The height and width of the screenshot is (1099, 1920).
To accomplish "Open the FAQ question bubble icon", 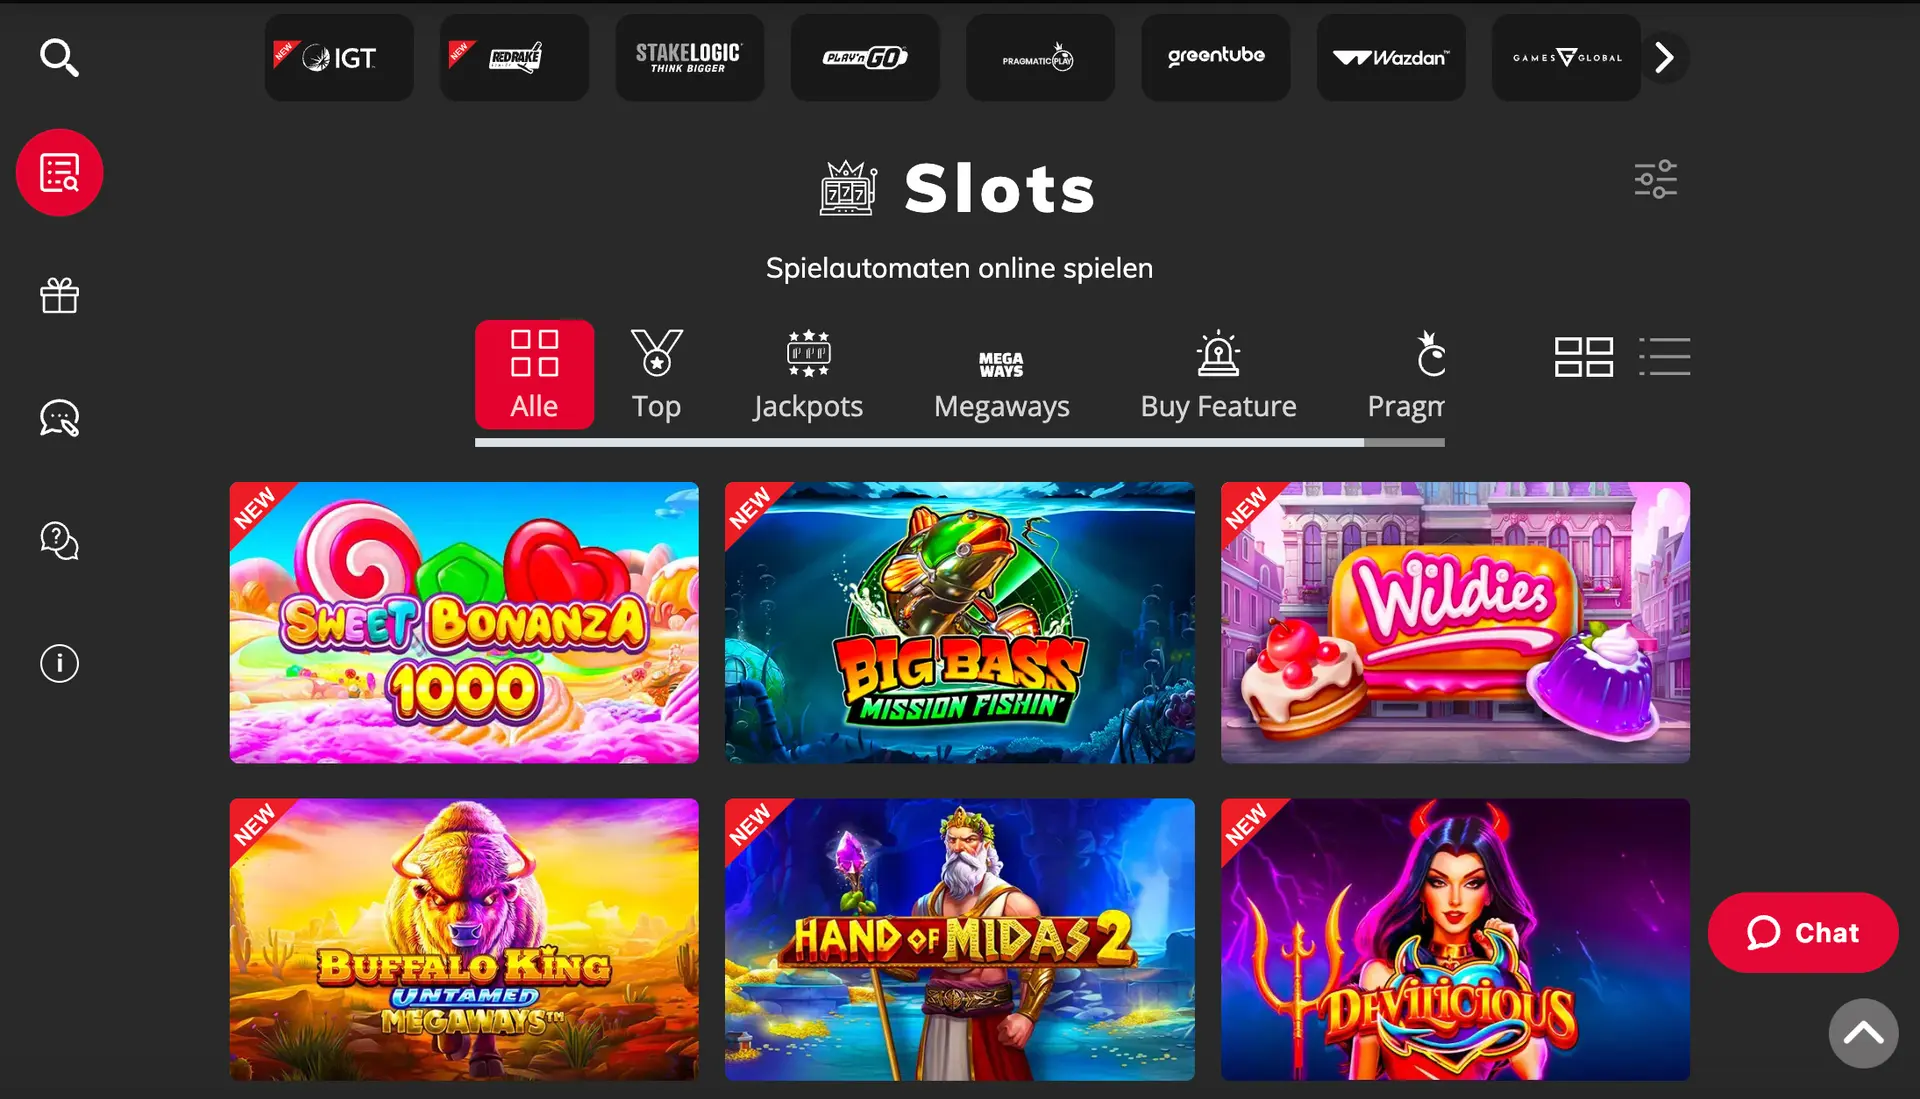I will [x=59, y=541].
